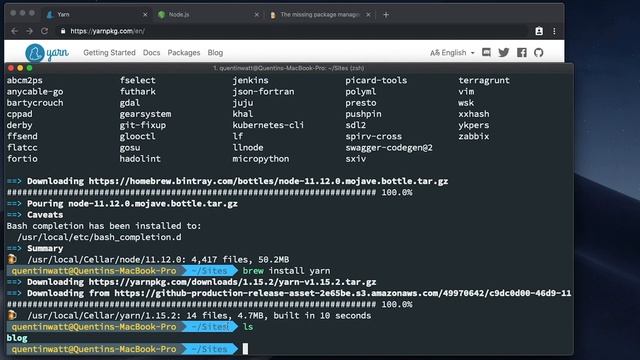Close the terminal window with red button

pyautogui.click(x=11, y=68)
